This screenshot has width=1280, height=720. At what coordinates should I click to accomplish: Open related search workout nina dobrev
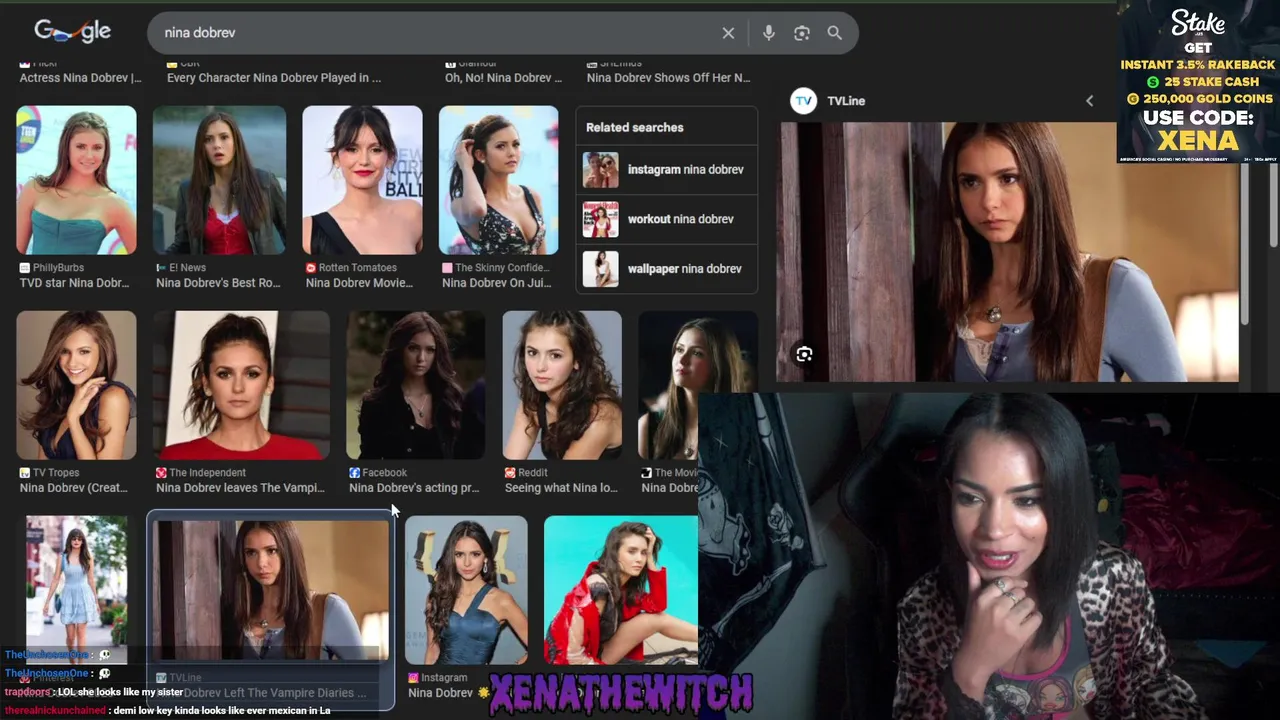pyautogui.click(x=666, y=219)
